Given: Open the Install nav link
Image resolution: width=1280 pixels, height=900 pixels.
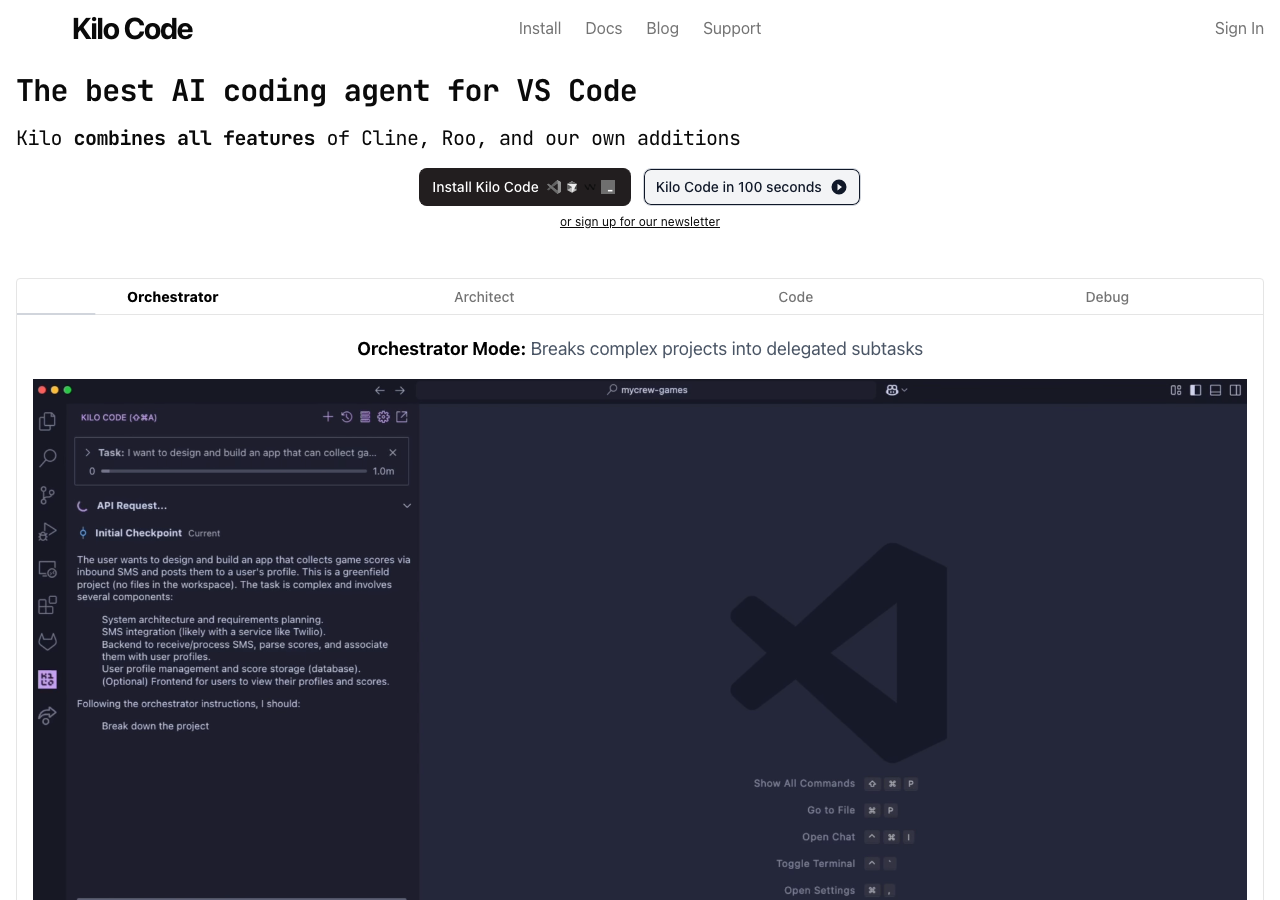Looking at the screenshot, I should pos(540,28).
